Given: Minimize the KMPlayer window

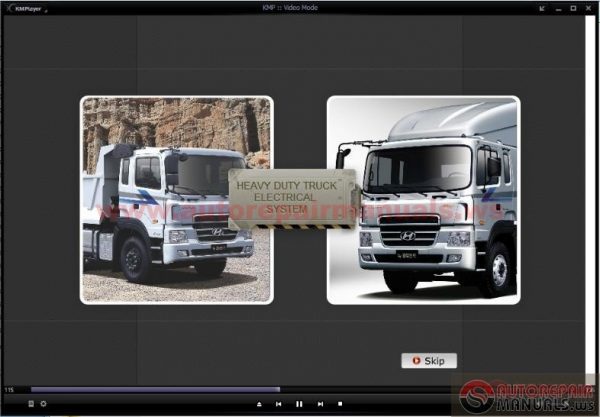Looking at the screenshot, I should [559, 8].
